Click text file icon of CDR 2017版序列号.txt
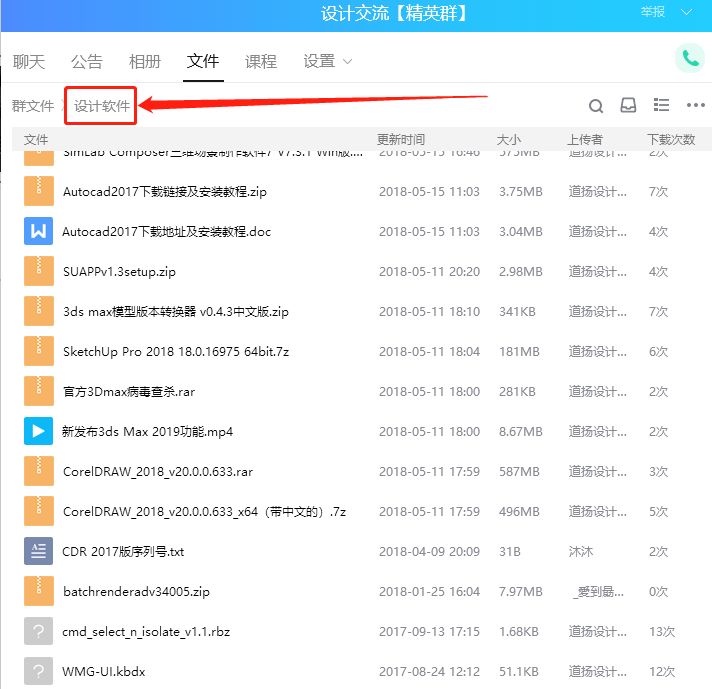The height and width of the screenshot is (689, 712). click(x=39, y=551)
